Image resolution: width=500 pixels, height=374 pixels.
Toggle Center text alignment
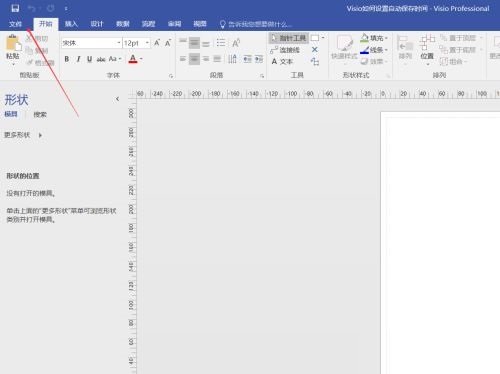[x=194, y=59]
